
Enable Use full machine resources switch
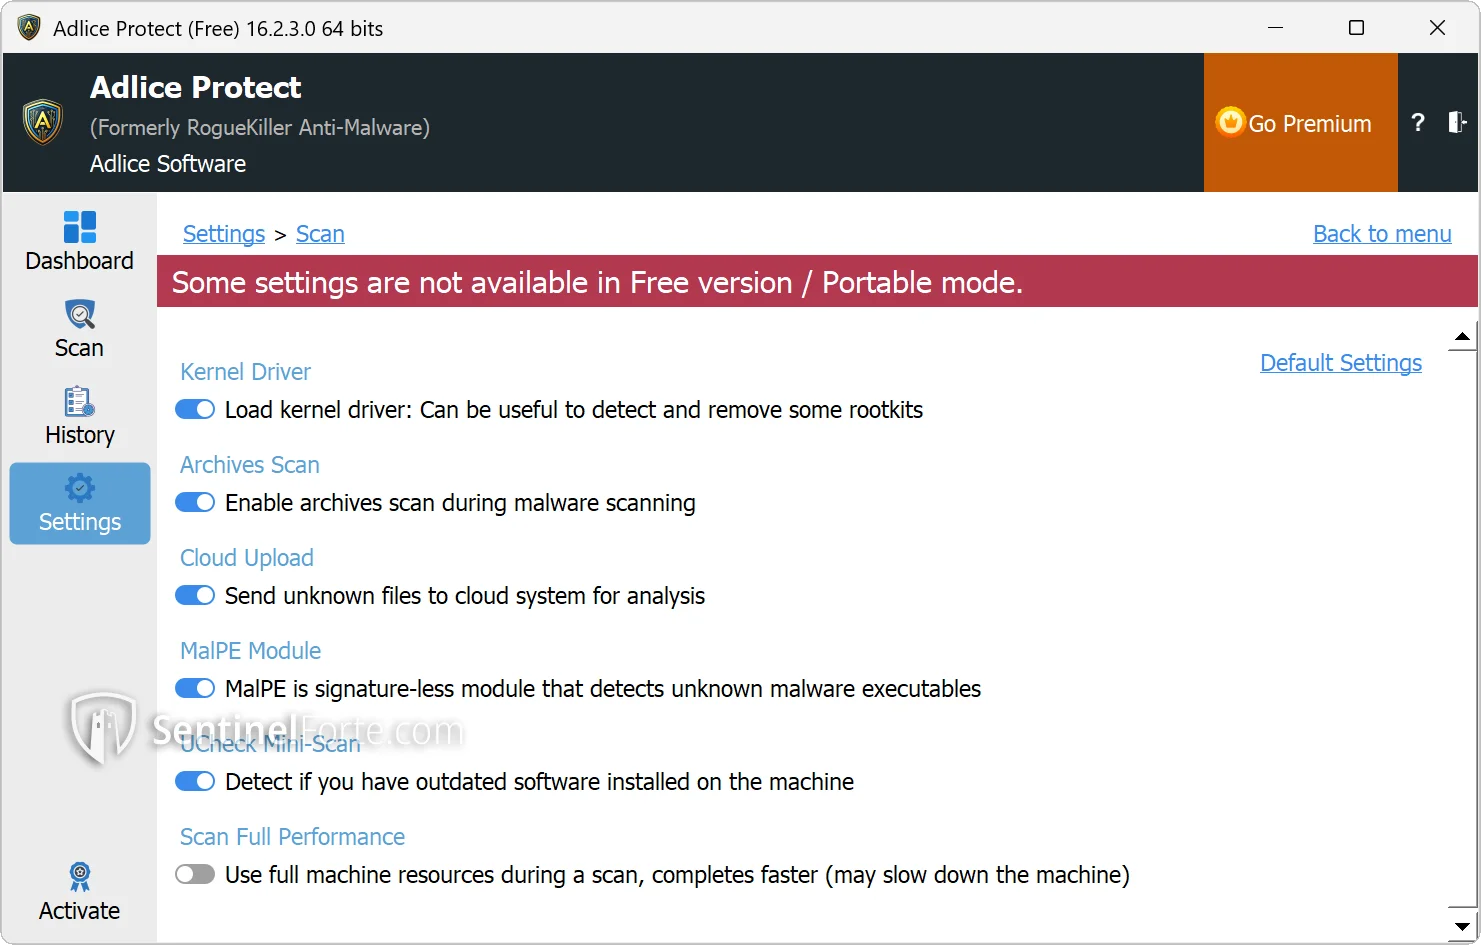coord(195,875)
